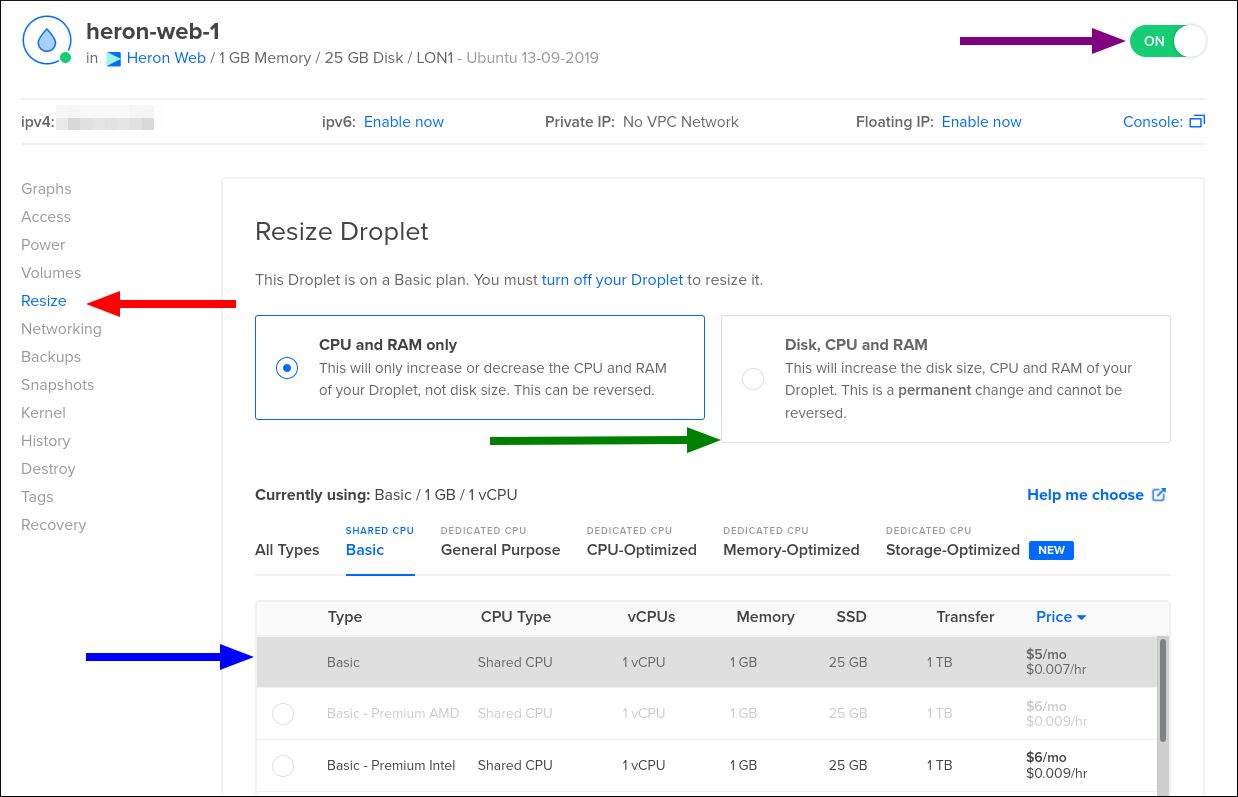Click Enable now for ipv6
1238x797 pixels.
(x=403, y=122)
